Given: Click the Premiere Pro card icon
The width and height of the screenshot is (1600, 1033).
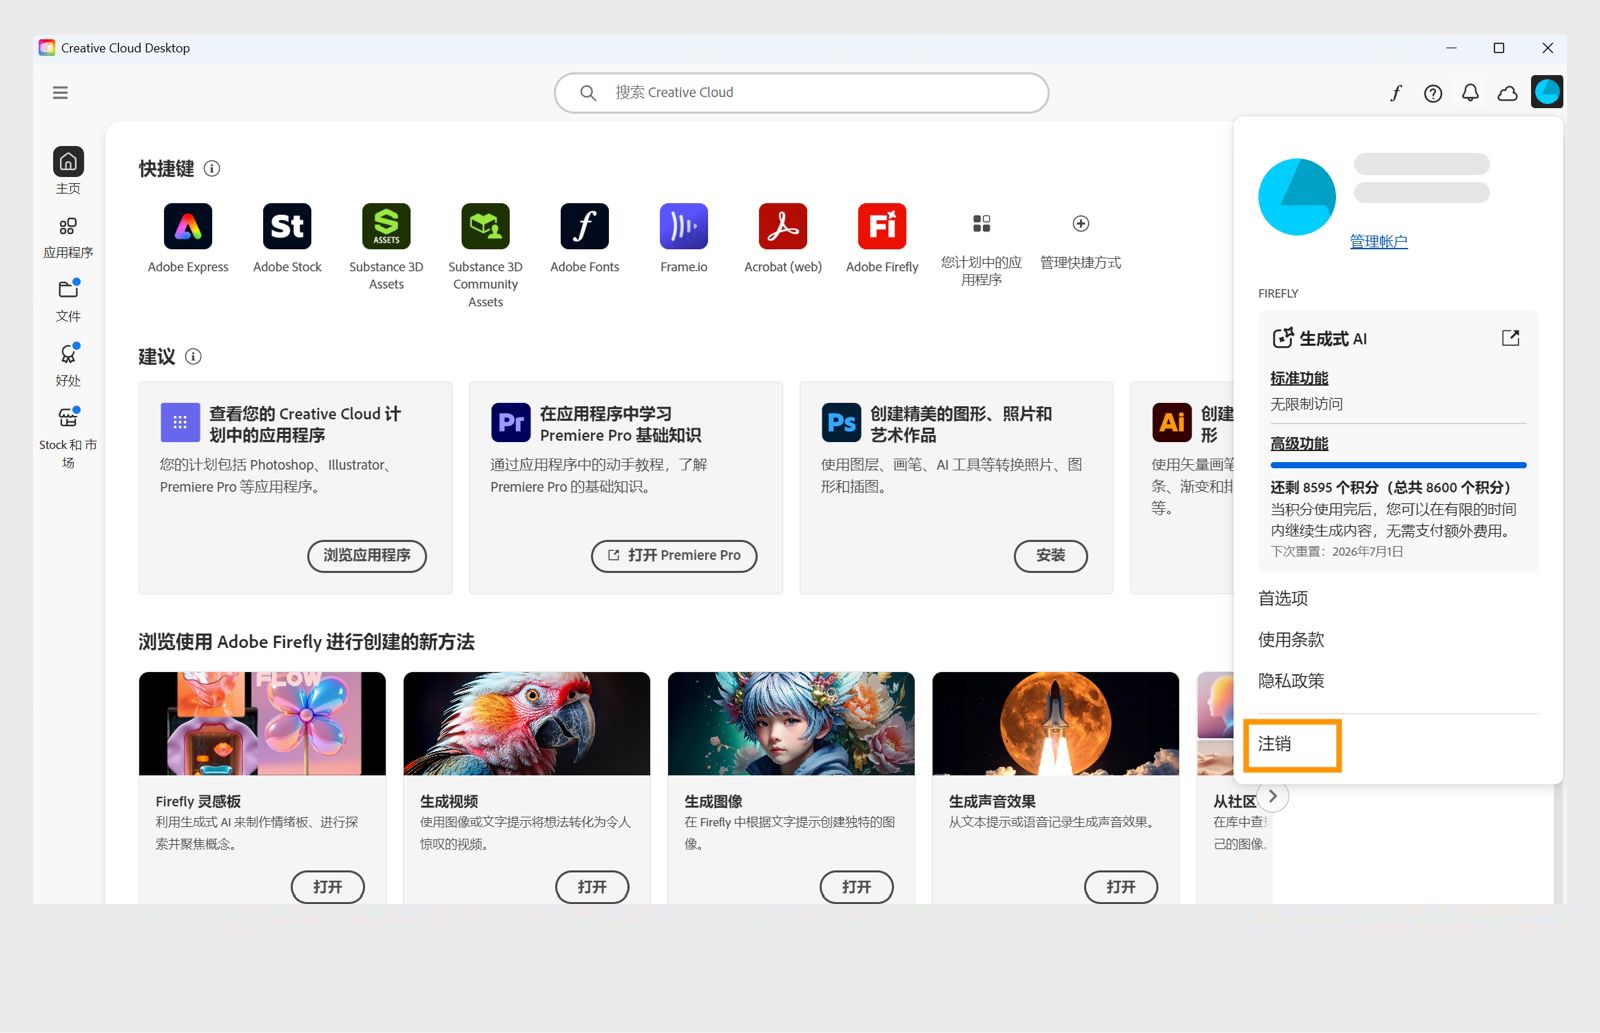Looking at the screenshot, I should coord(511,422).
